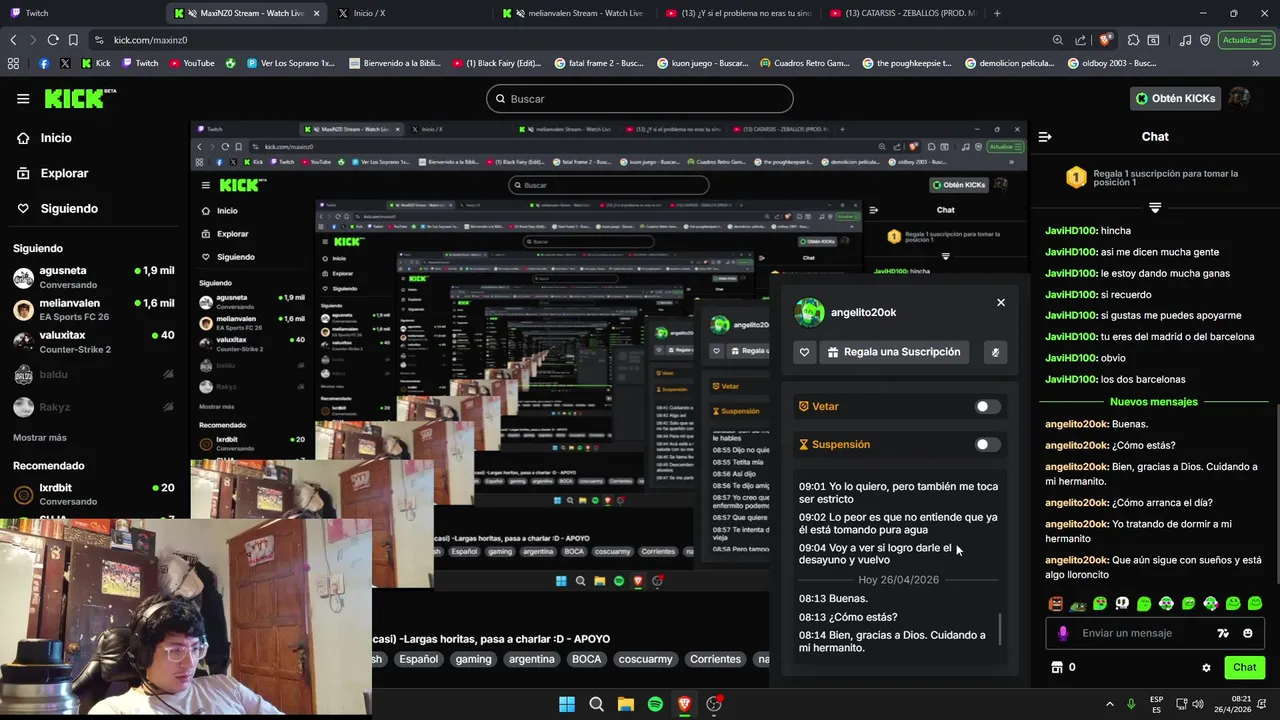The image size is (1280, 720).
Task: Switch to the CATARSIS - ZEBALLOS tab
Action: pyautogui.click(x=903, y=13)
